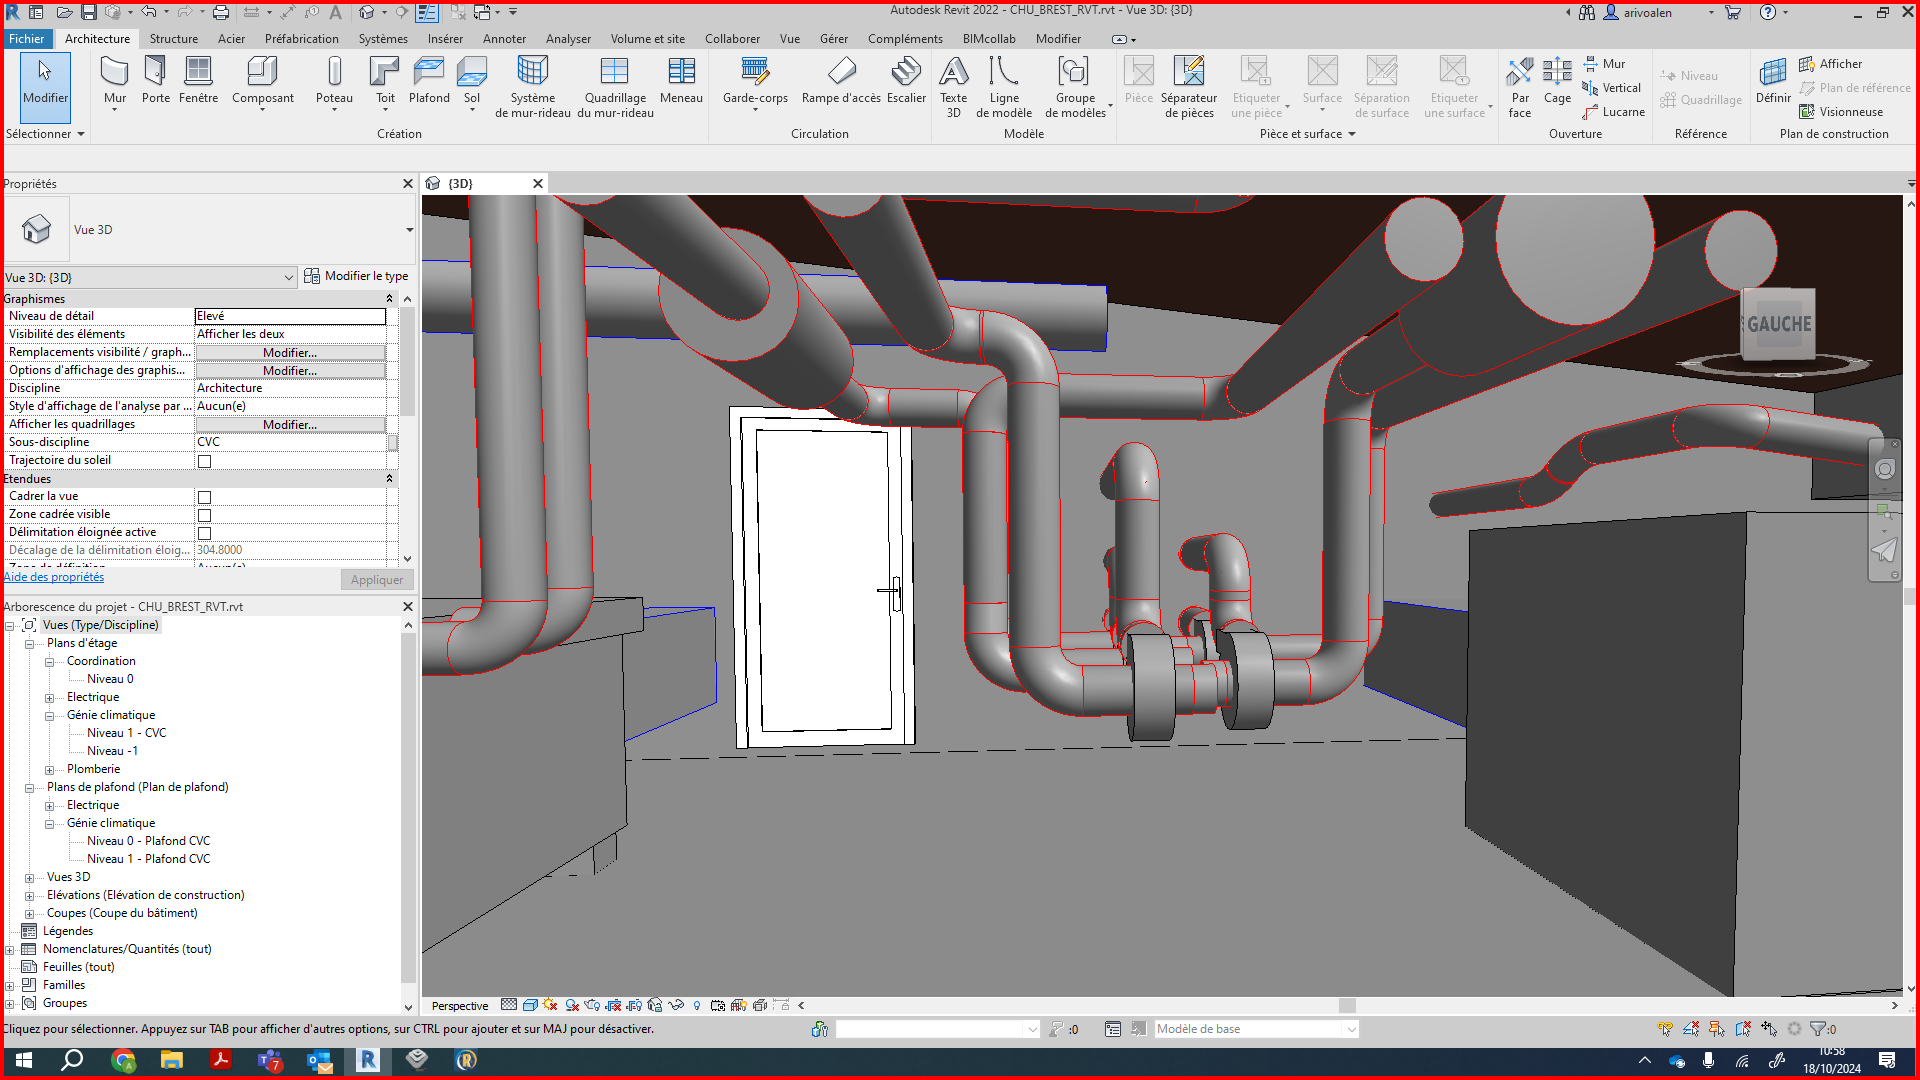Toggle the Cadrer la vue checkbox
This screenshot has height=1080, width=1920.
point(205,497)
